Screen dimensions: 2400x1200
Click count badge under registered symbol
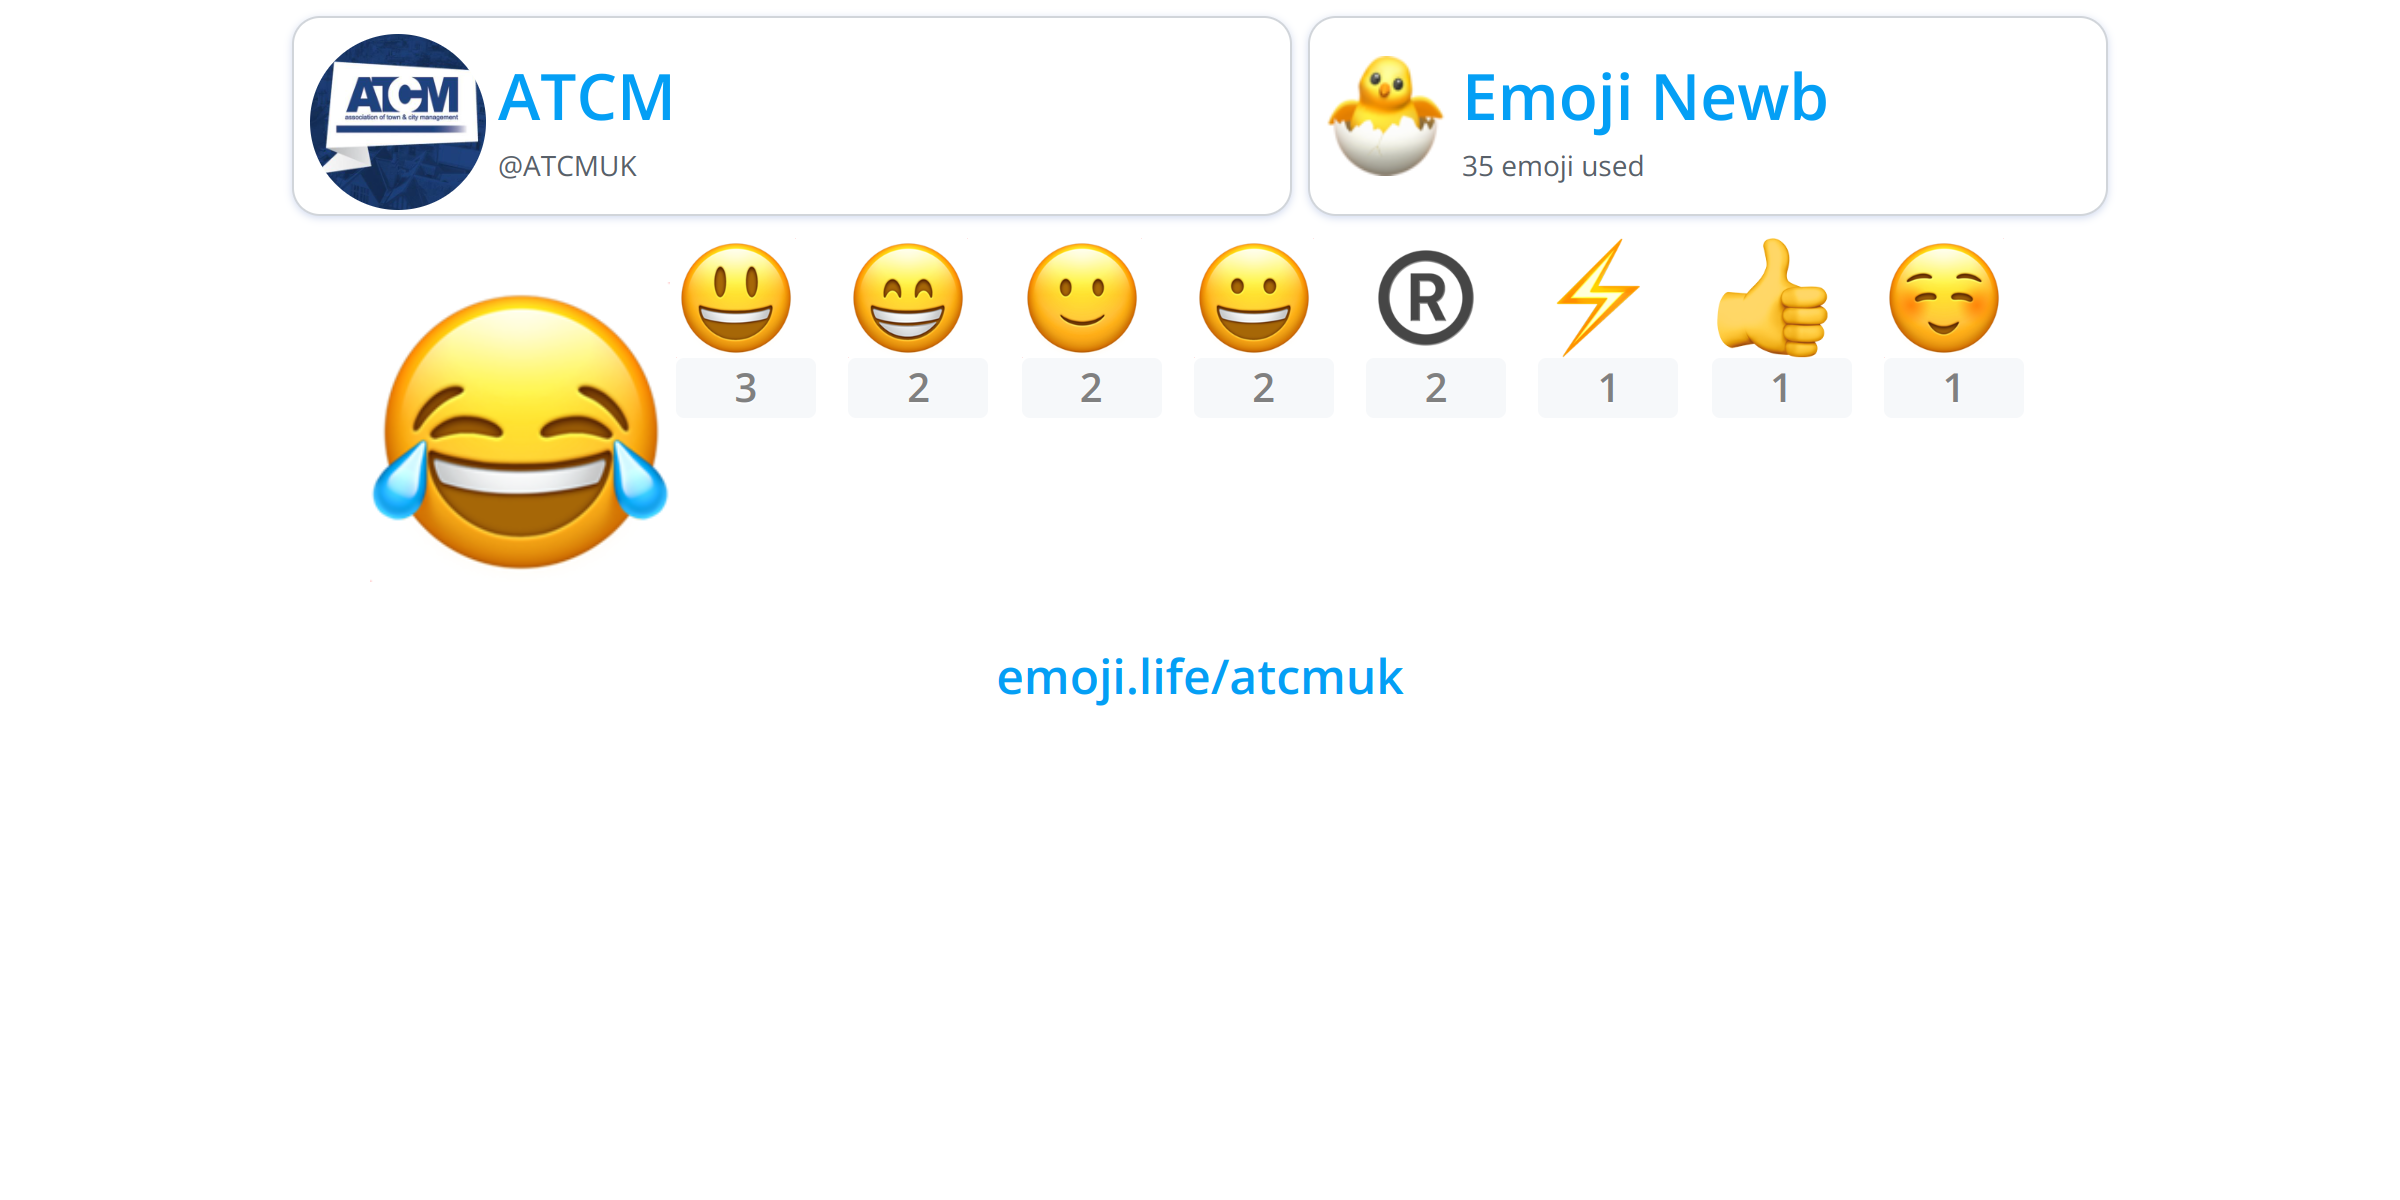1436,388
